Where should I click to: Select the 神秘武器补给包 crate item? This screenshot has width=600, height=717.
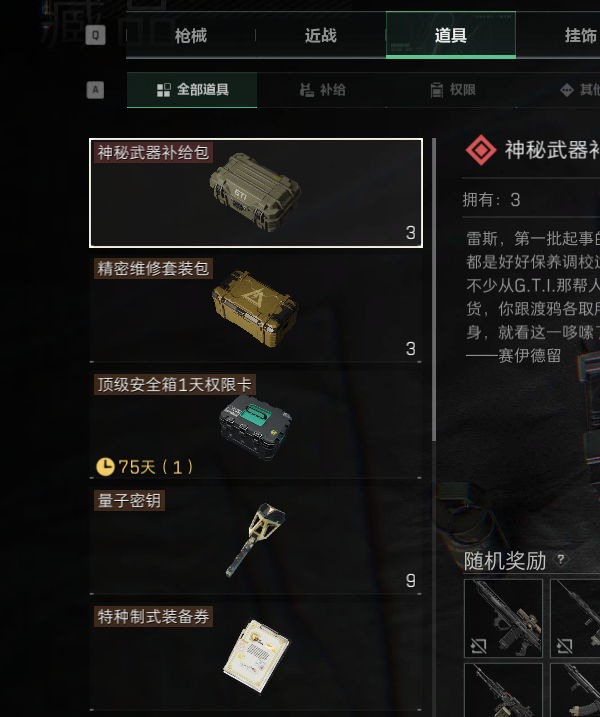(256, 193)
